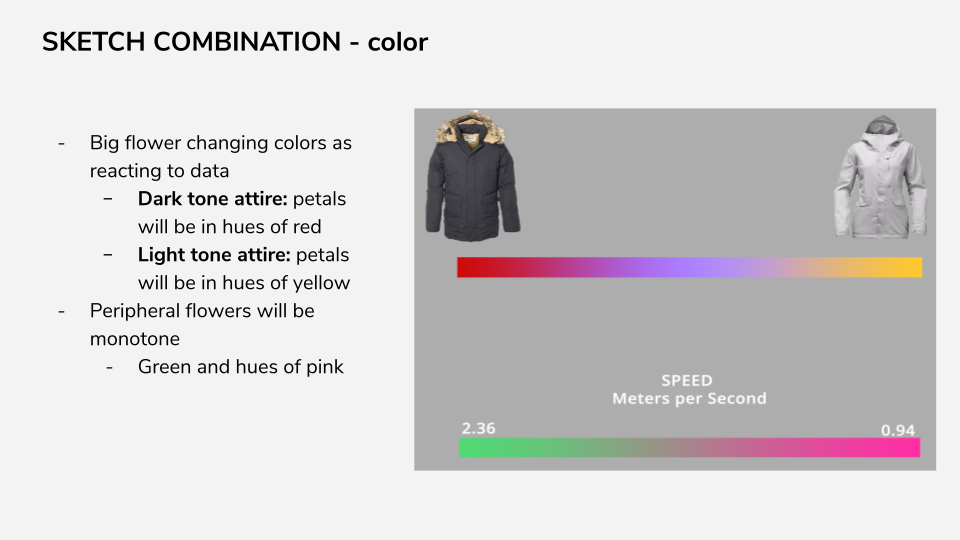Image resolution: width=960 pixels, height=540 pixels.
Task: Click the light gray jacket image
Action: click(880, 176)
